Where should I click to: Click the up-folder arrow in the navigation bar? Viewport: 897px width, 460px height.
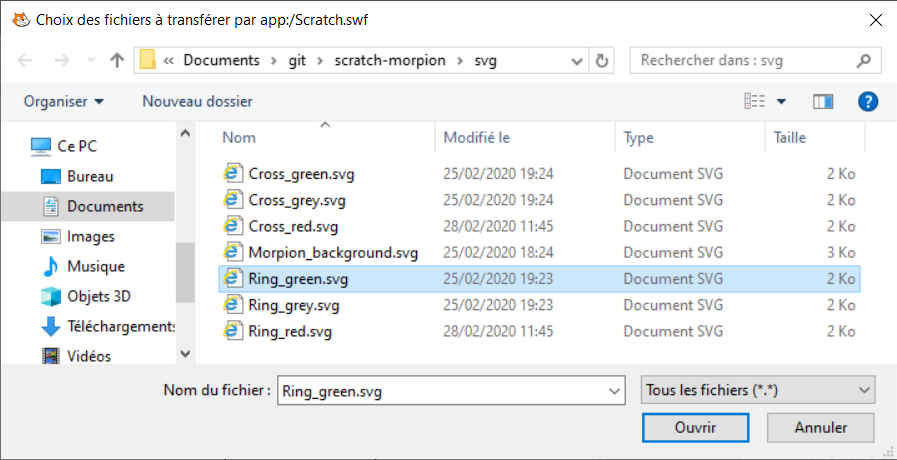[117, 61]
